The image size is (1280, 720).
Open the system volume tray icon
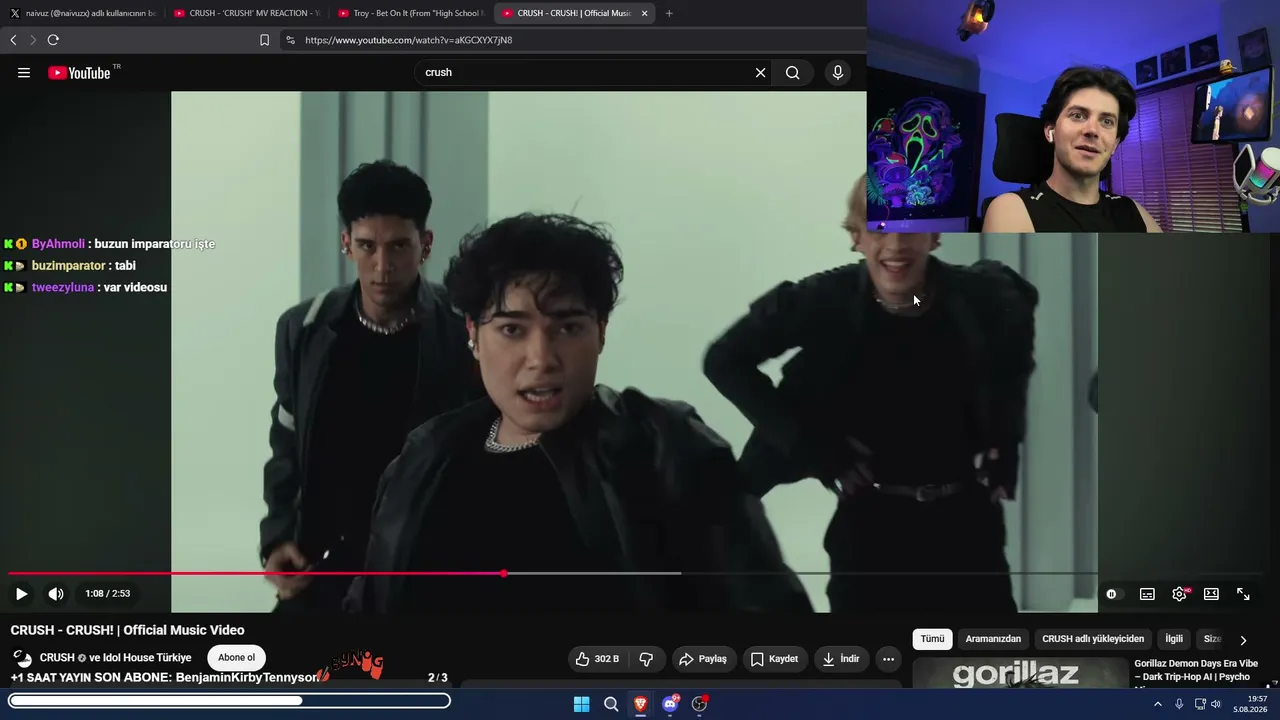point(1216,704)
